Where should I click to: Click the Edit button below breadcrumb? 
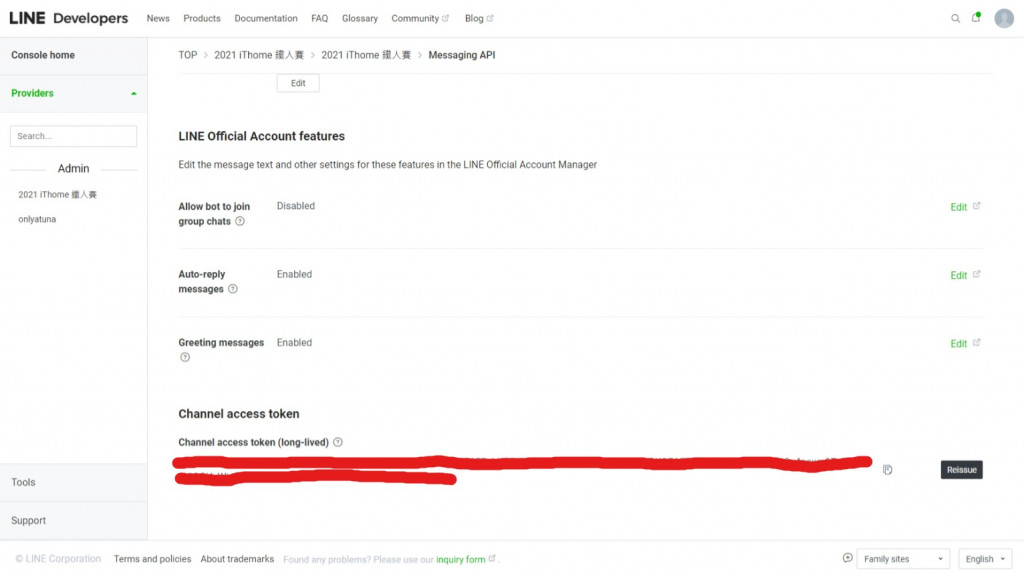298,83
